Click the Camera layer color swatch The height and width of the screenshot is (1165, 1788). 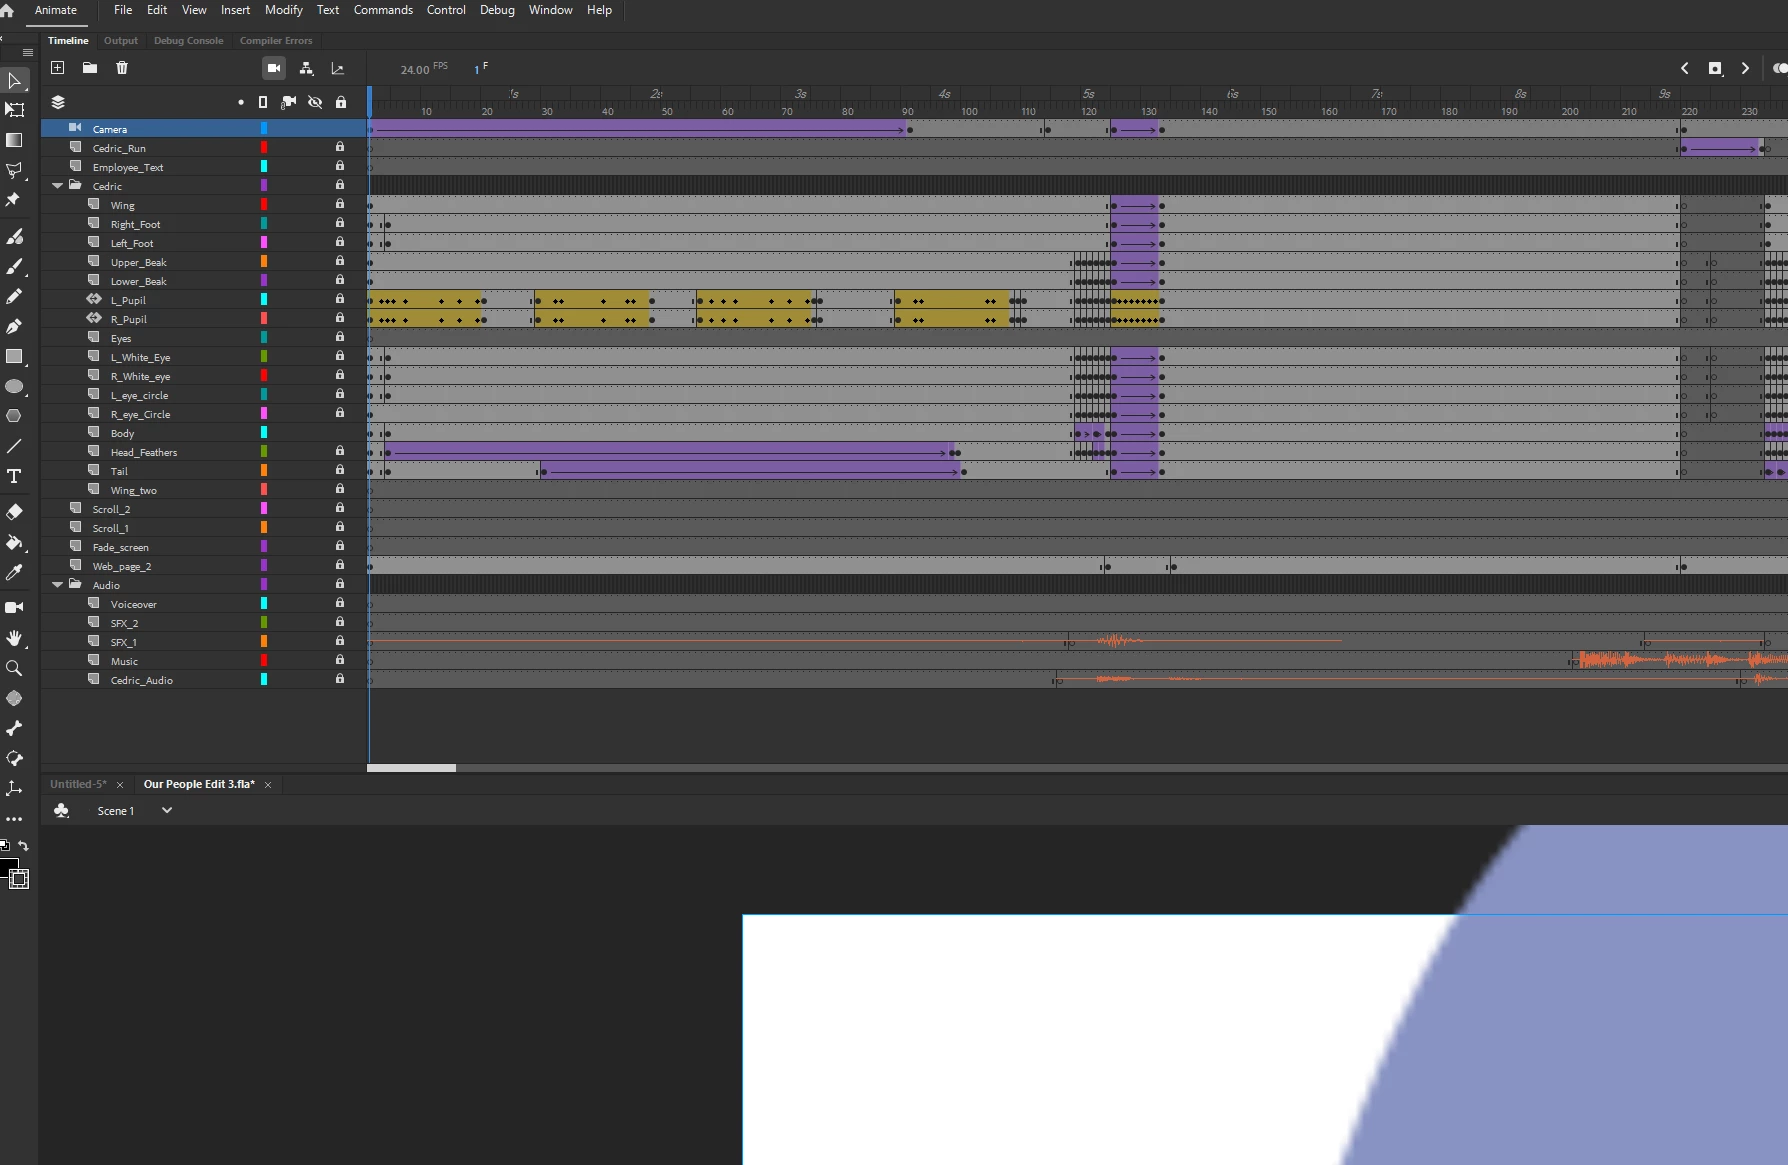264,129
